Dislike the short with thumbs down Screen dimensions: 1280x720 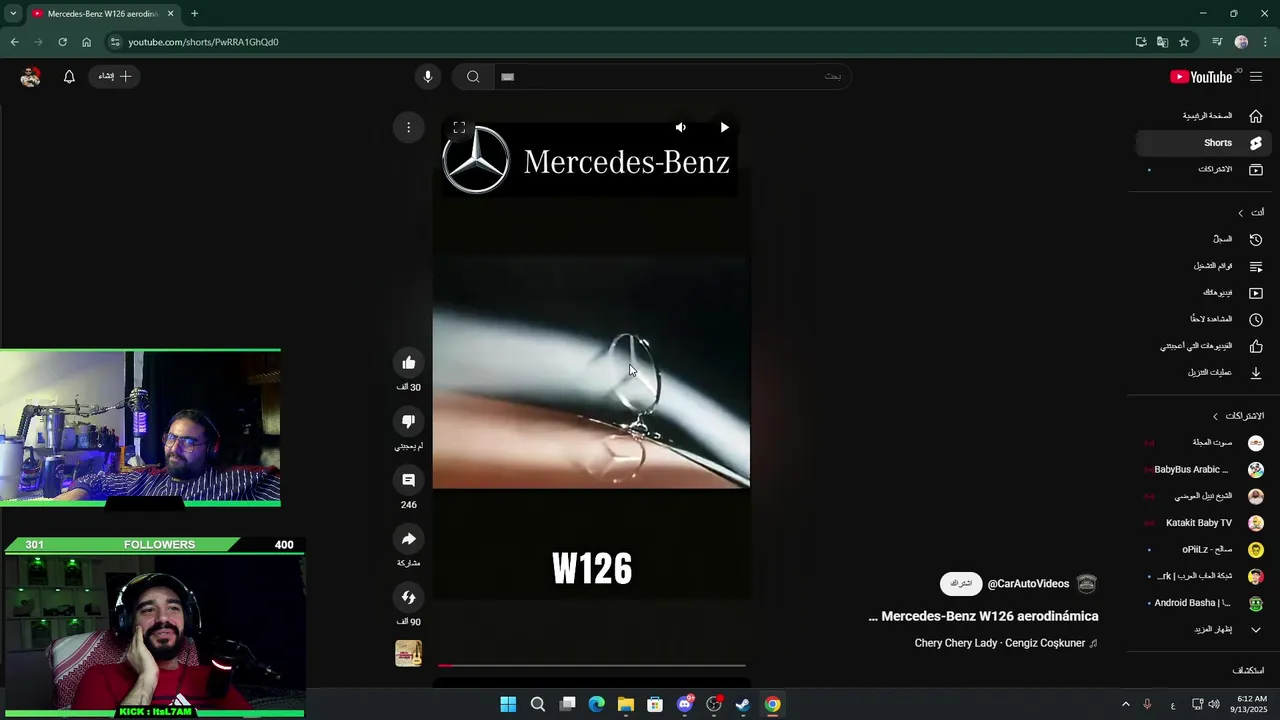tap(408, 421)
